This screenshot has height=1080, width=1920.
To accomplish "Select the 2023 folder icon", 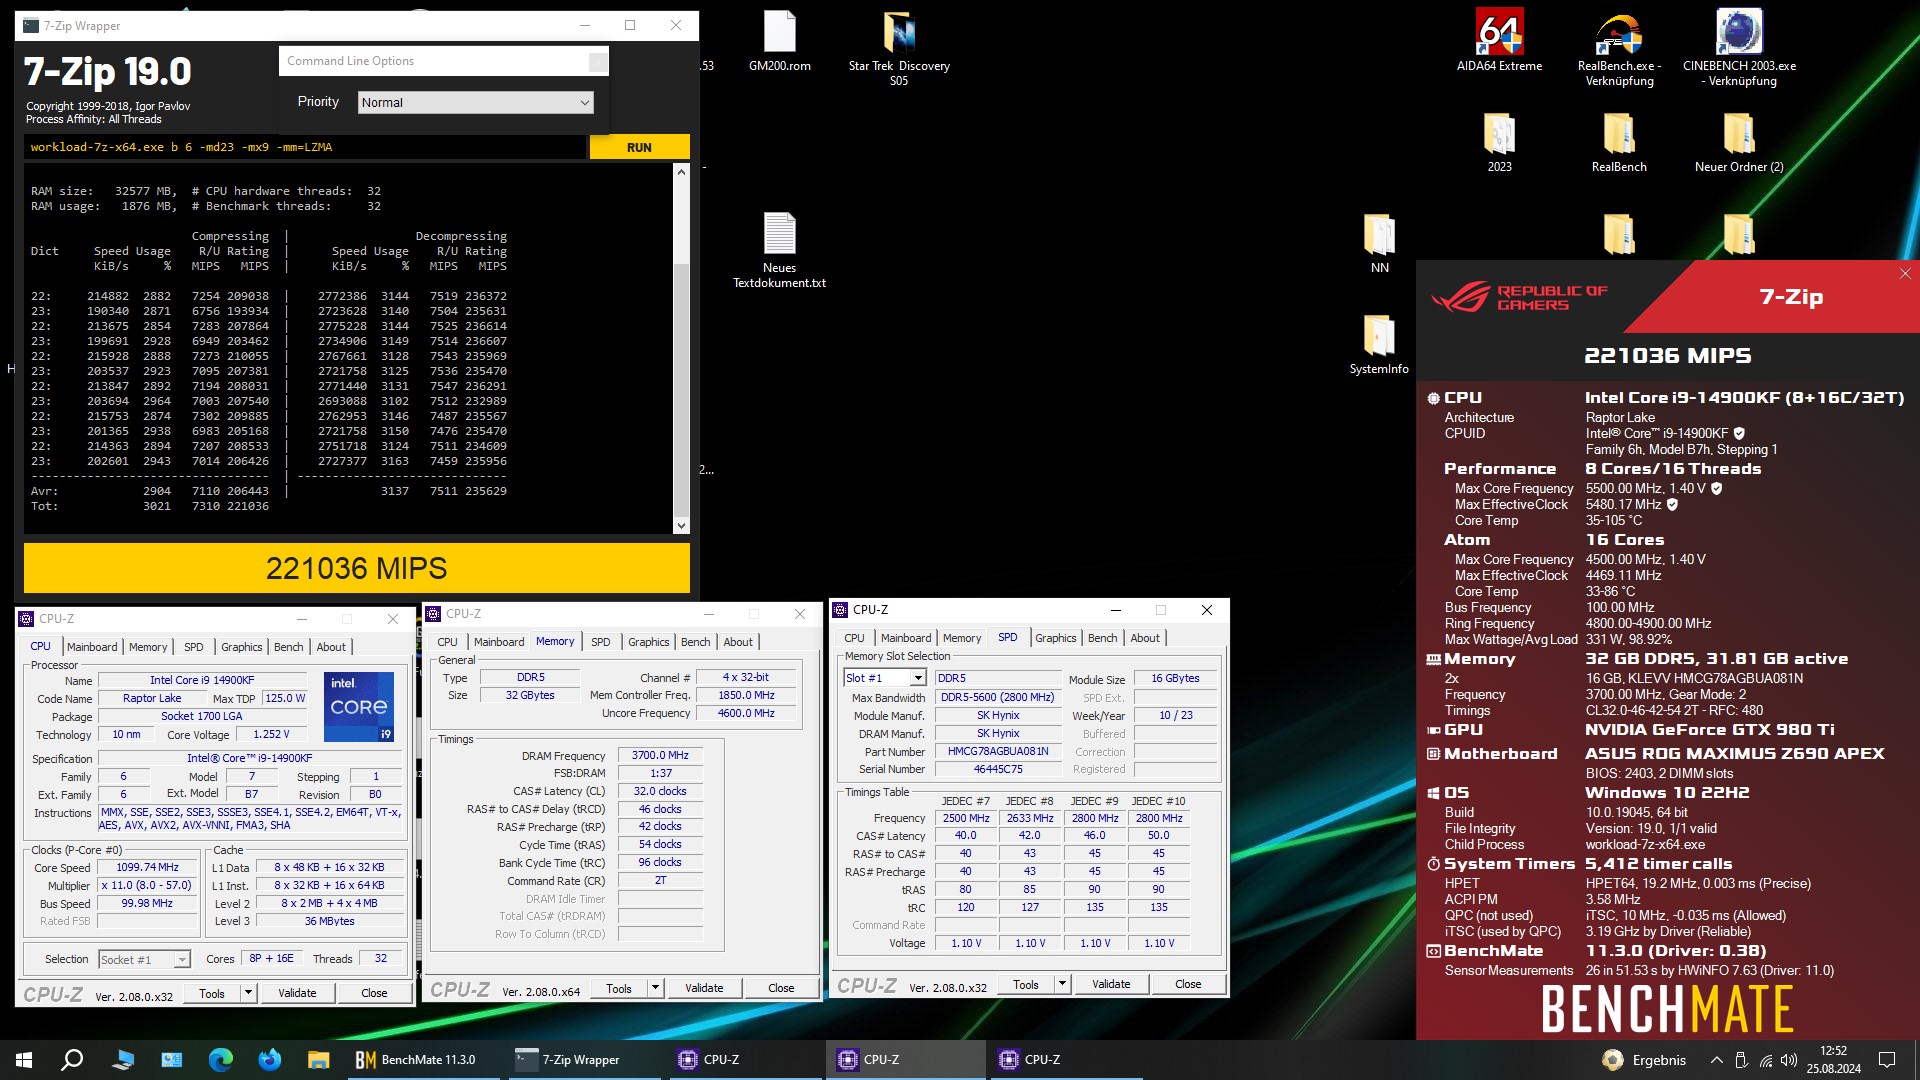I will (1499, 142).
